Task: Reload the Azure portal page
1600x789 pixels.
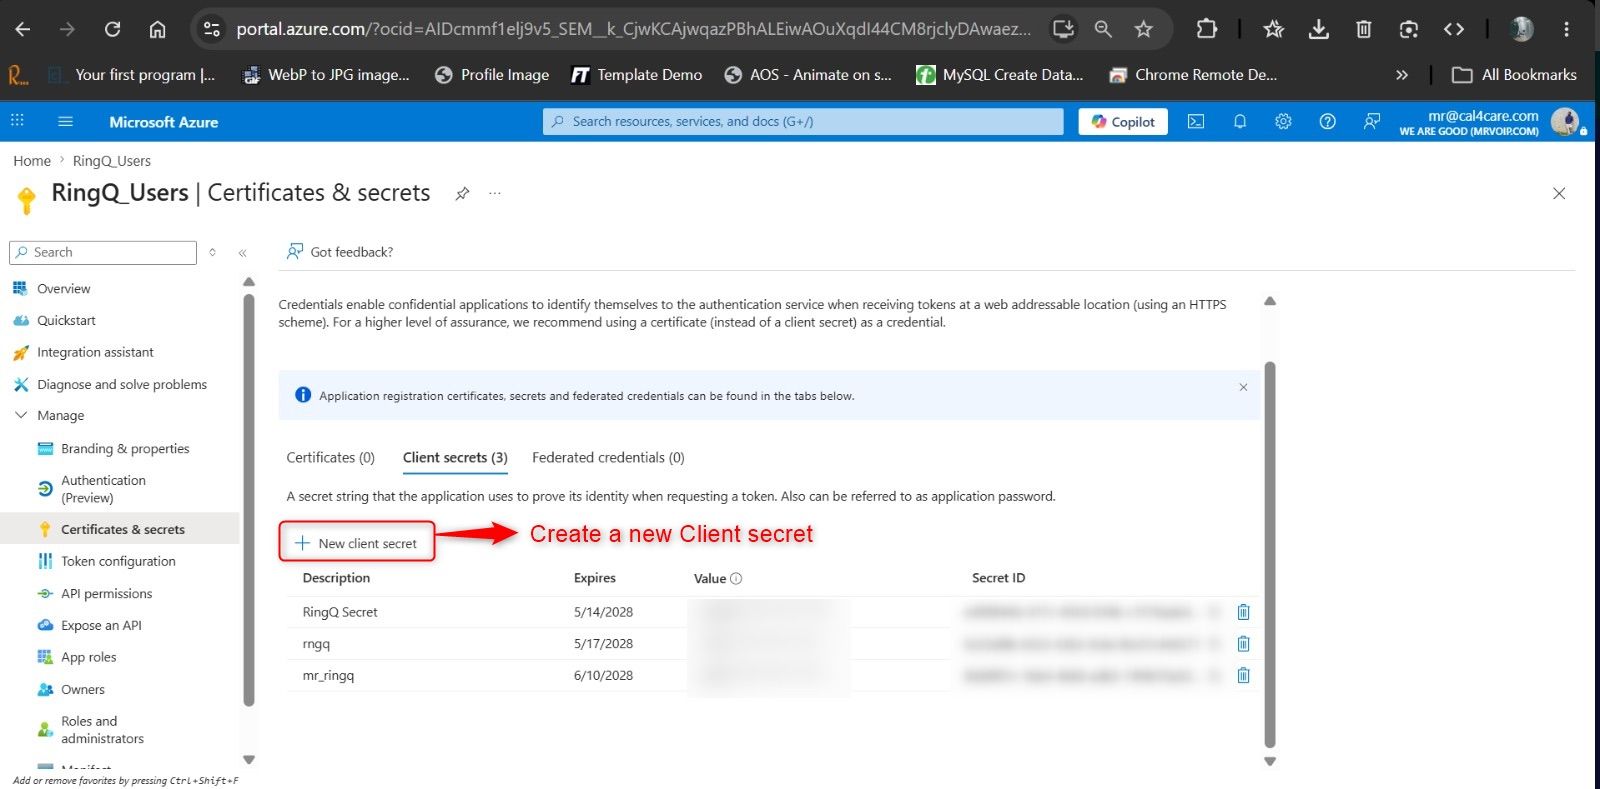Action: click(112, 29)
